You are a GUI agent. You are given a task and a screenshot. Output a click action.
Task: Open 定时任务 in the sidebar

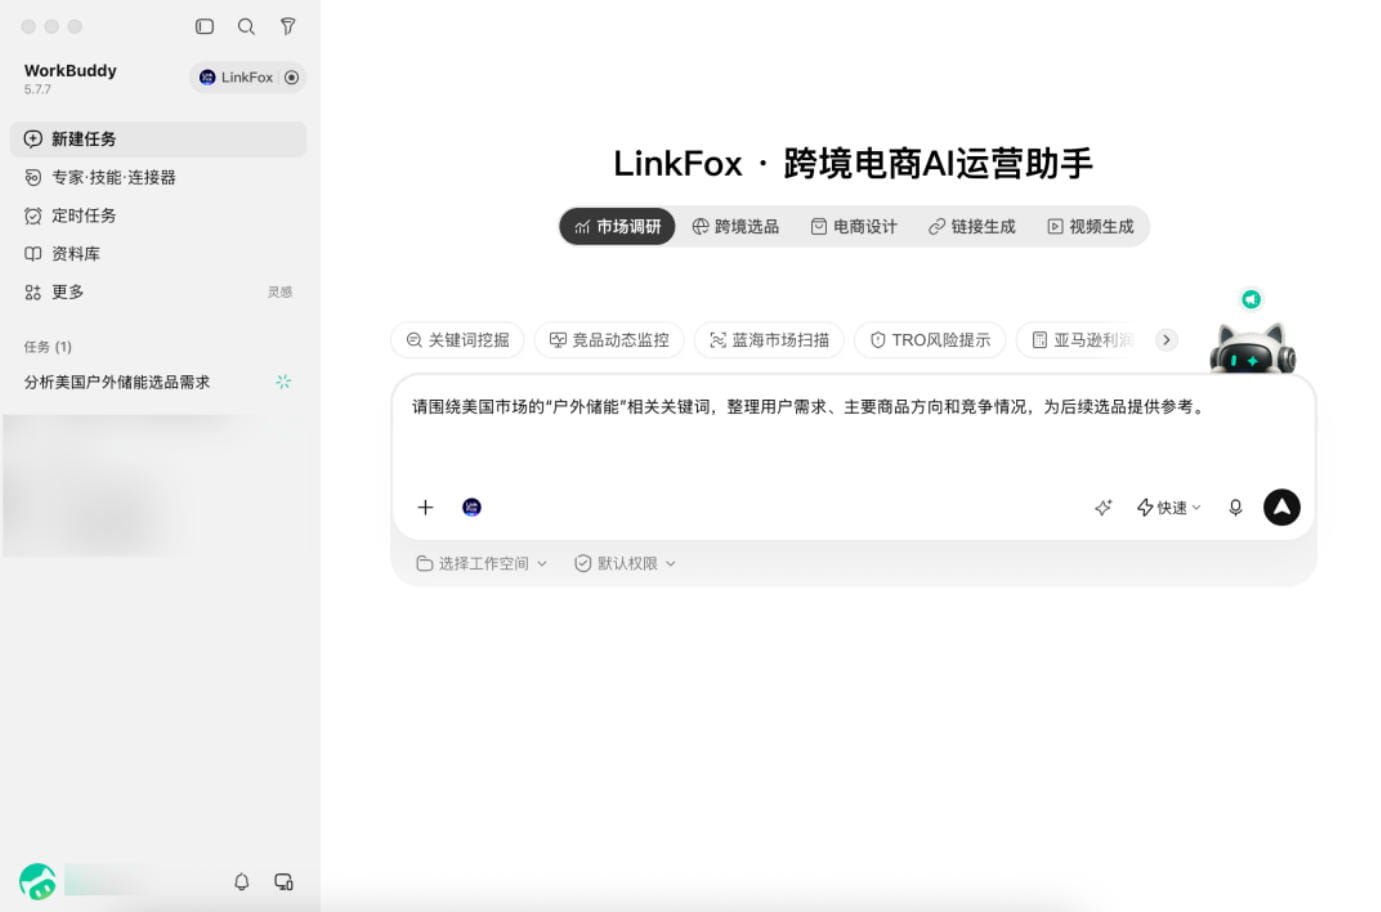tap(158, 215)
